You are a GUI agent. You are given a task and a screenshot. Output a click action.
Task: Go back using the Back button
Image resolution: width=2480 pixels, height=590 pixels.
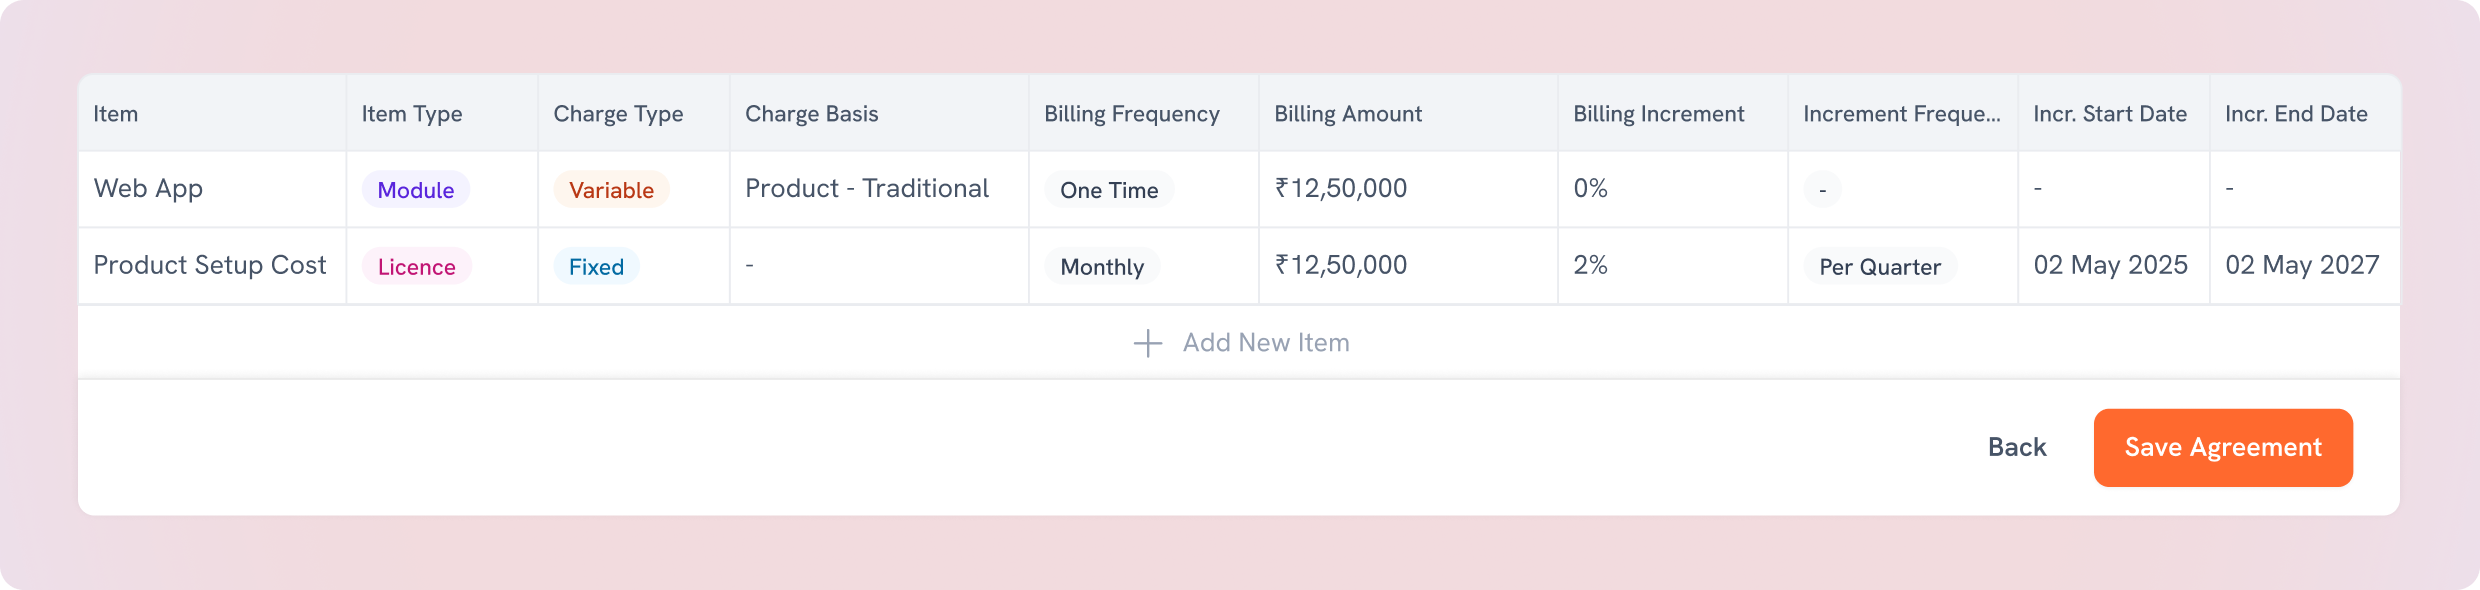click(x=2016, y=447)
